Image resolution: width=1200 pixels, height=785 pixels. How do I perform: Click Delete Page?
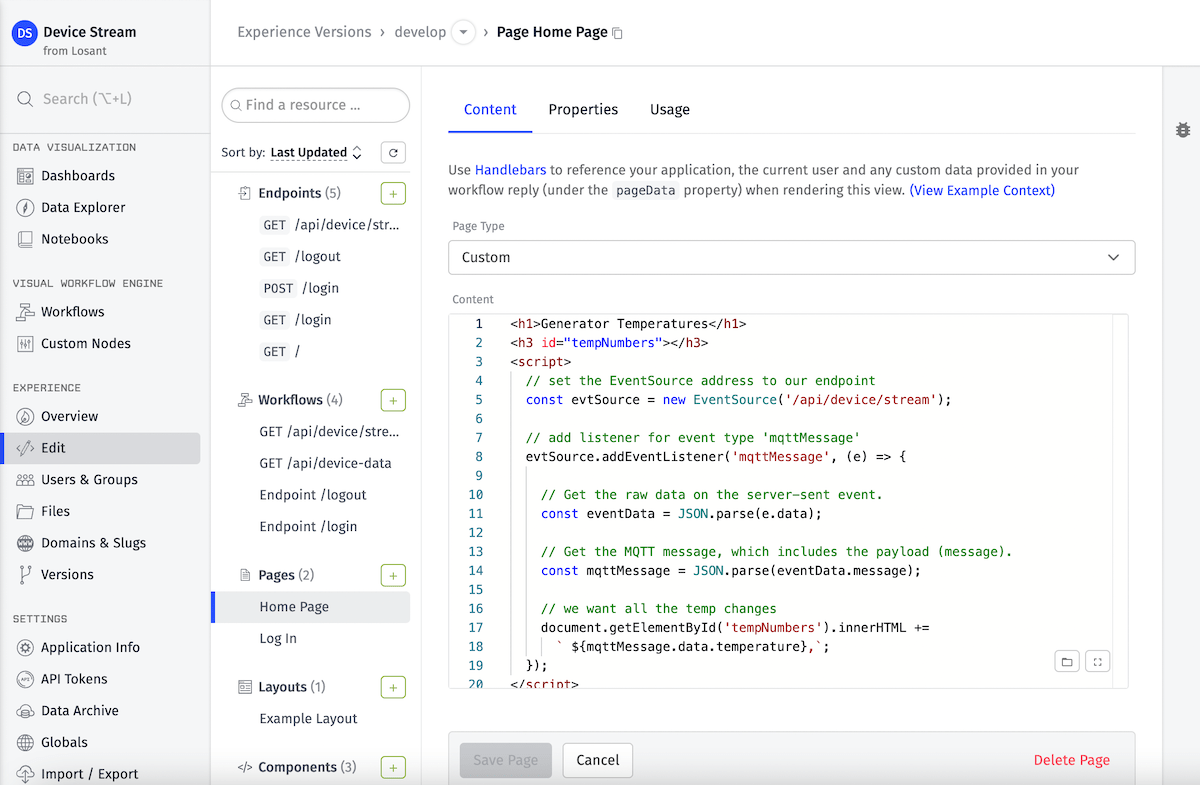[x=1072, y=760]
